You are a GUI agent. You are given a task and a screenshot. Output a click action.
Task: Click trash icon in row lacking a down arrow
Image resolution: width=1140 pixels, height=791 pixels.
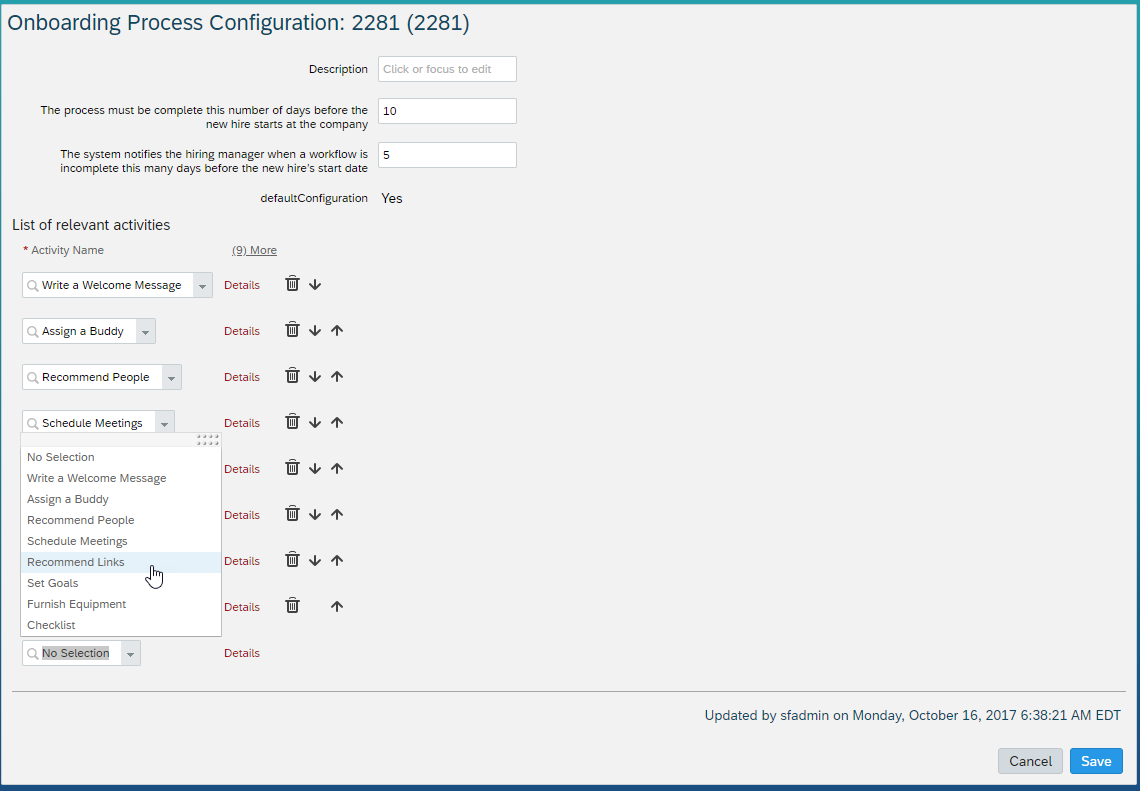(292, 606)
